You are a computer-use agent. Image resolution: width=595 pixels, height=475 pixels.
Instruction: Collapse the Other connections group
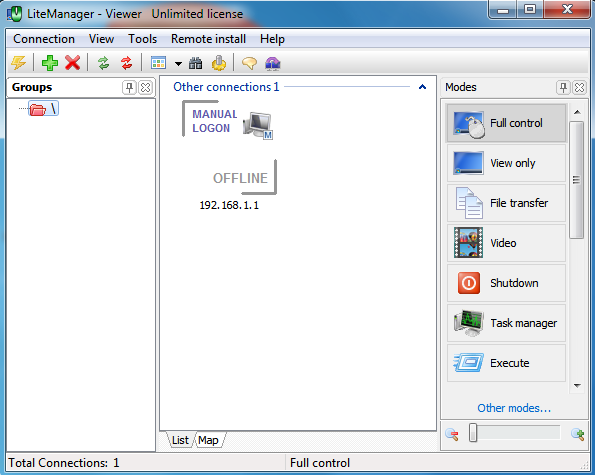tap(422, 87)
